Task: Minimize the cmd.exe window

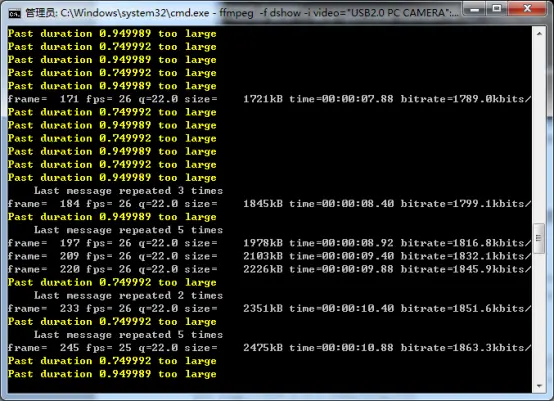Action: click(x=475, y=9)
